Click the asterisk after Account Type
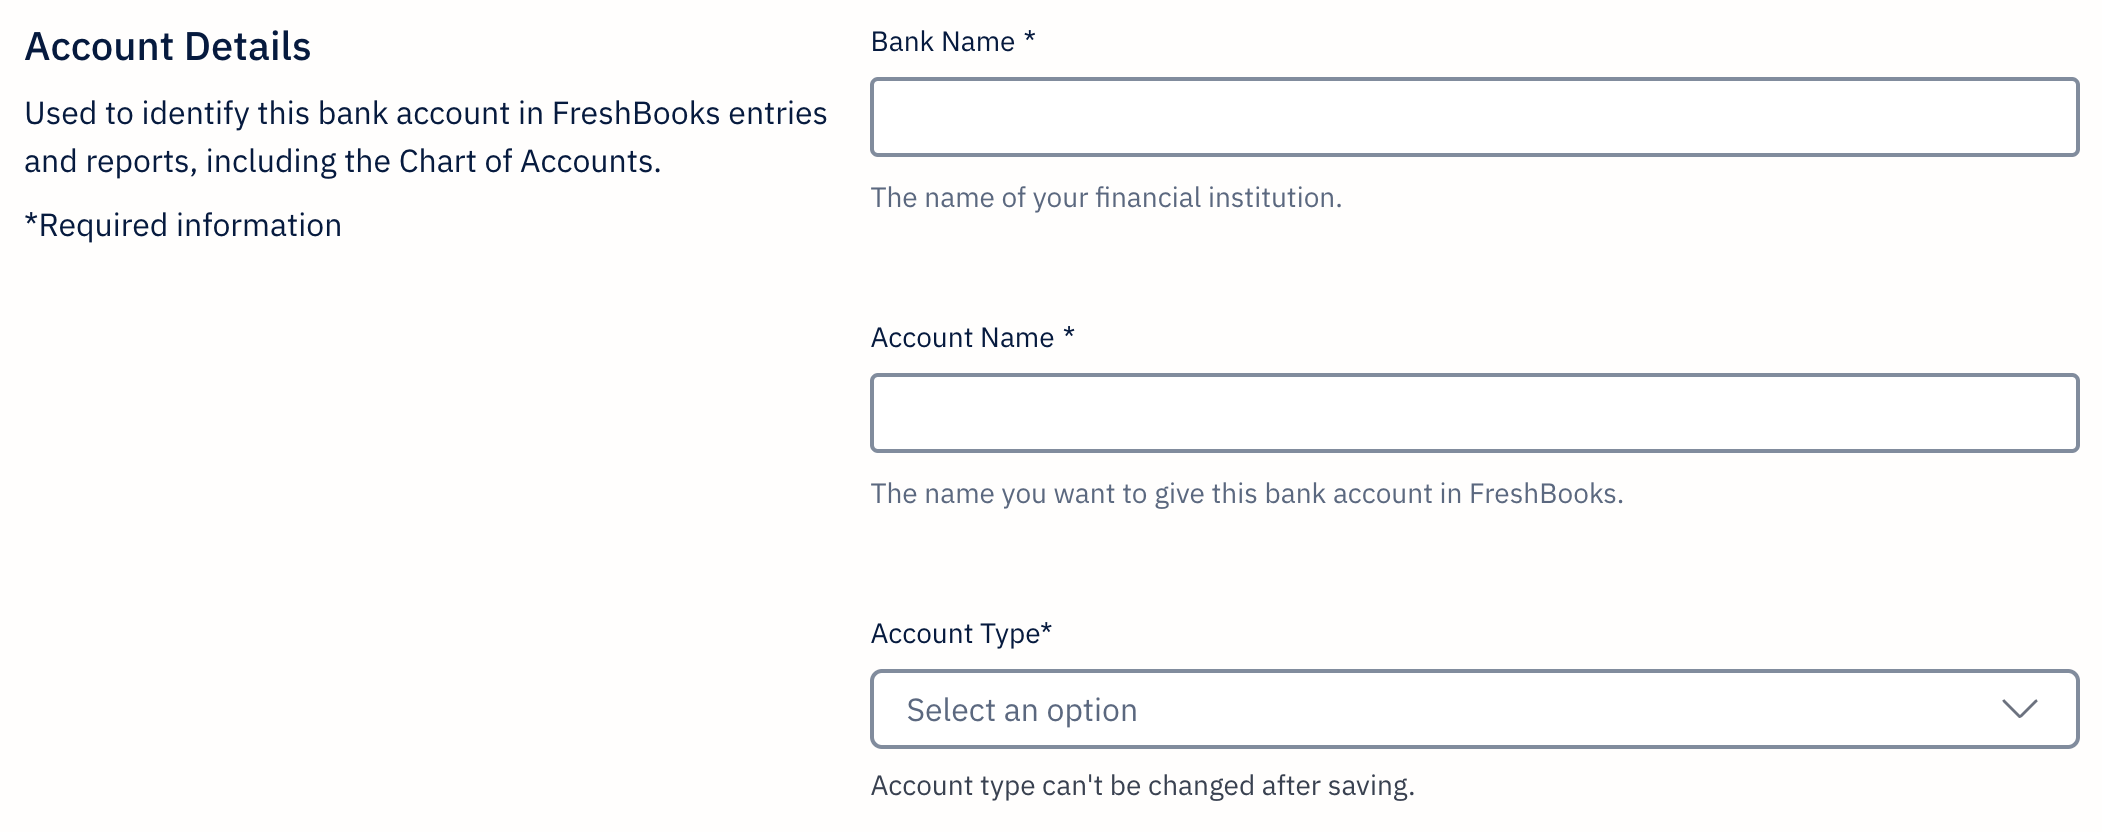2102x832 pixels. point(1047,630)
